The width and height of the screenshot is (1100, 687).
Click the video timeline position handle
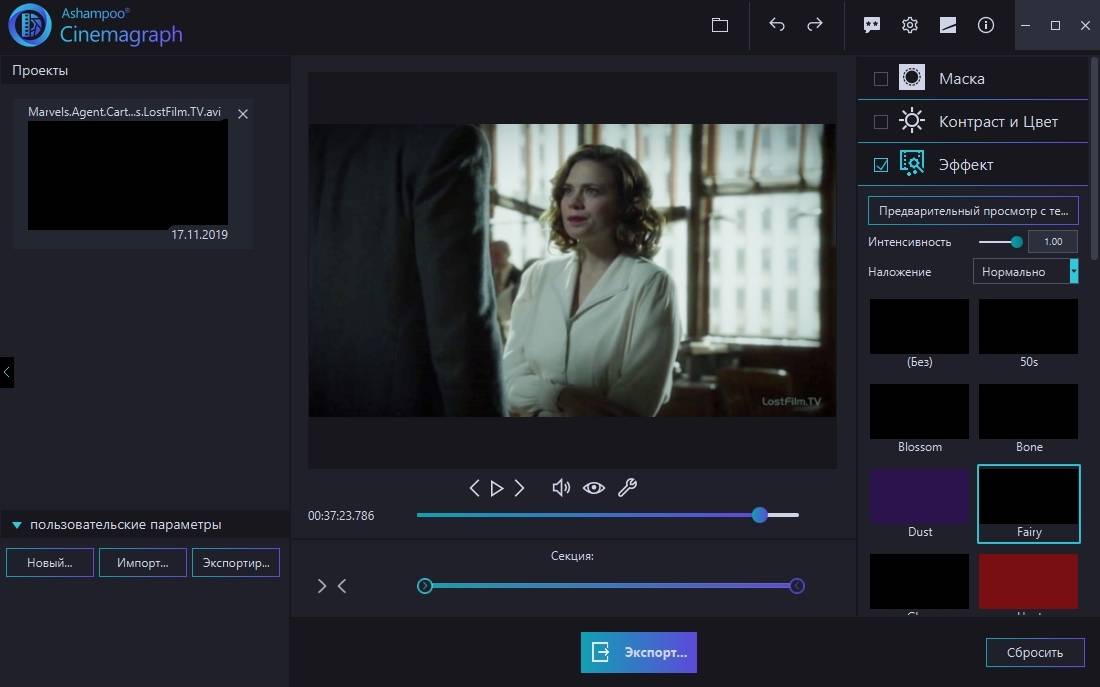click(760, 515)
